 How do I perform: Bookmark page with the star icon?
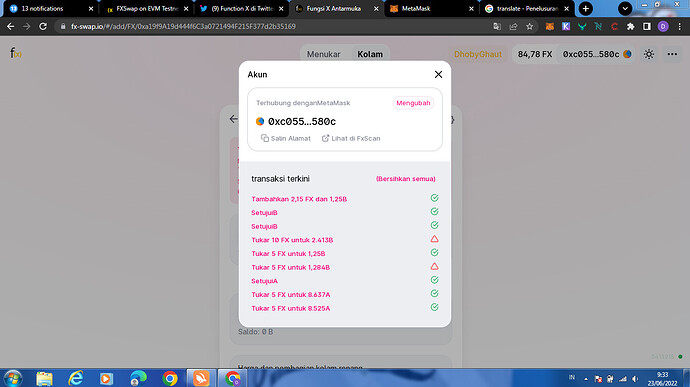click(x=529, y=26)
